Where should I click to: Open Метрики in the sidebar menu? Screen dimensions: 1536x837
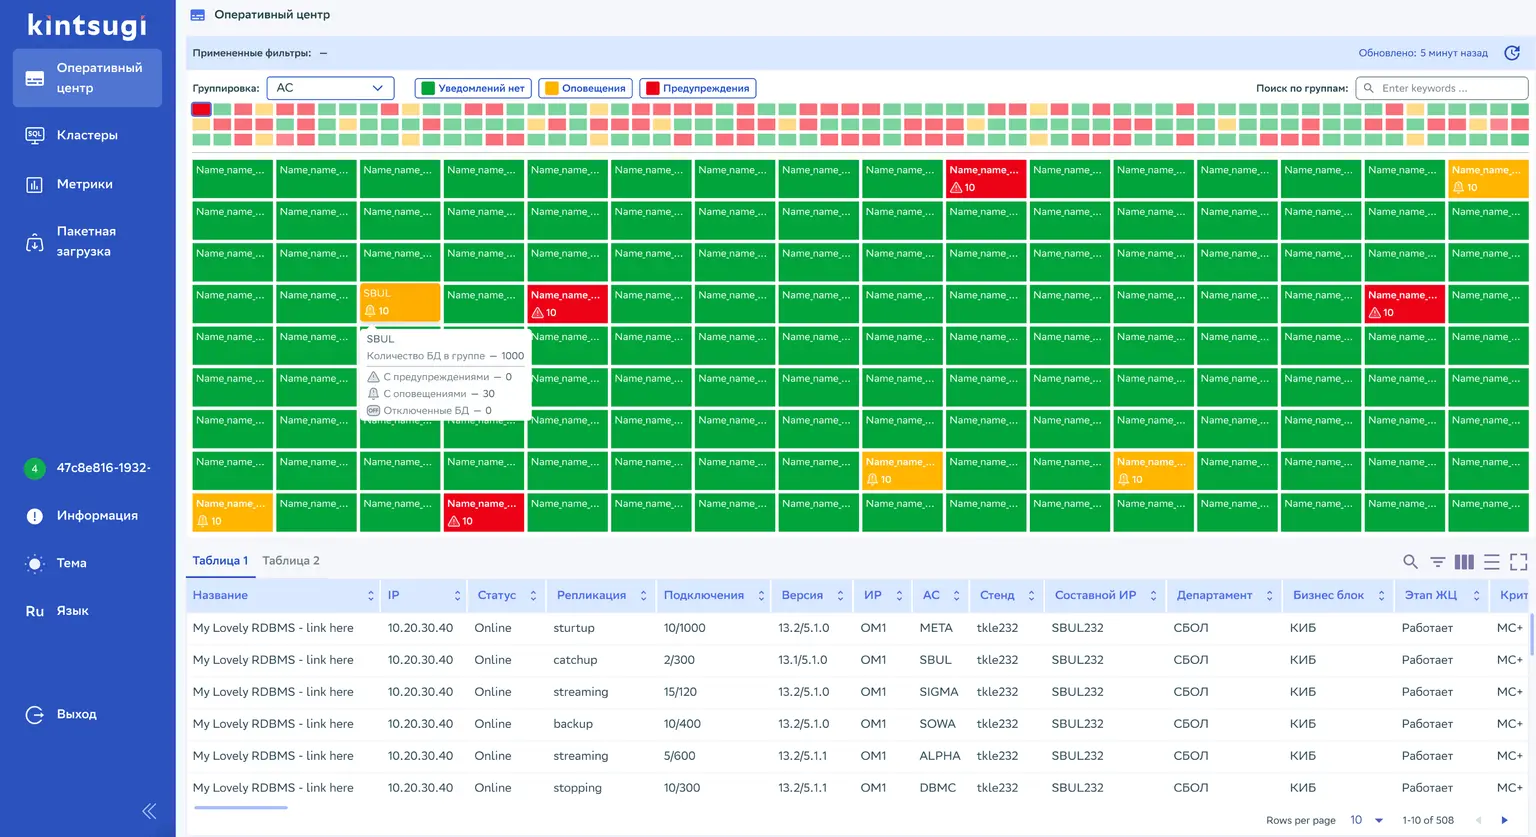coord(85,184)
